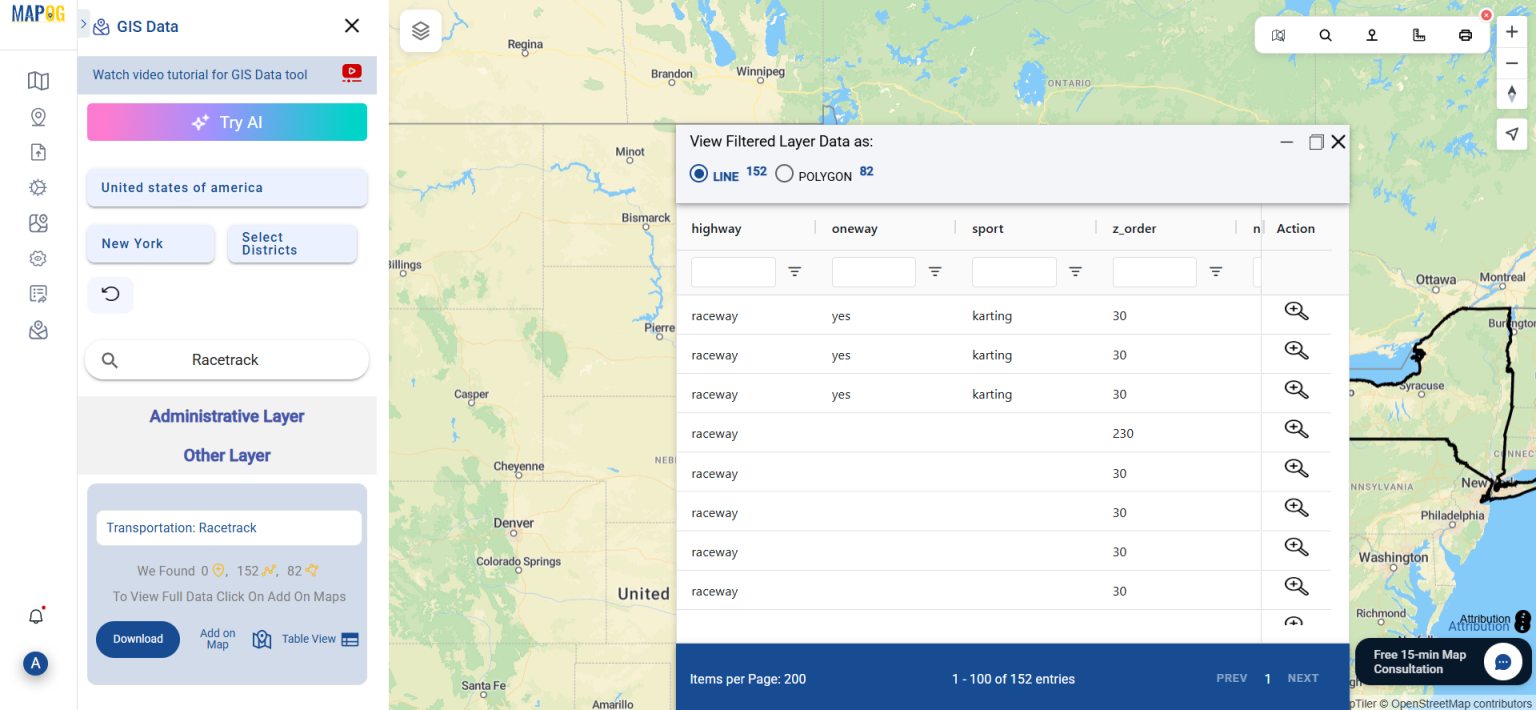Viewport: 1536px width, 710px height.
Task: Open the United states of america selector
Action: coord(226,188)
